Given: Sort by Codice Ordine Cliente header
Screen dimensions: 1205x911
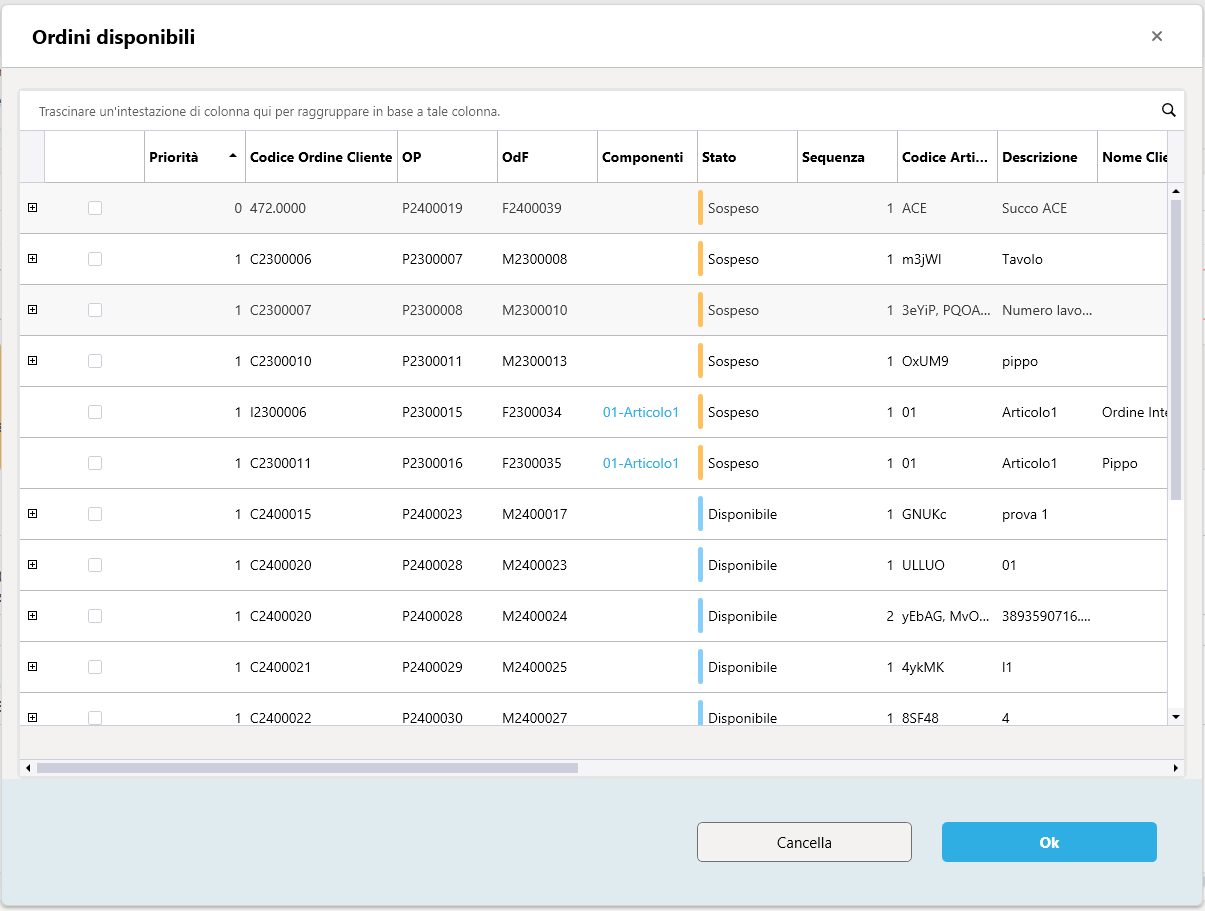Looking at the screenshot, I should tap(321, 157).
